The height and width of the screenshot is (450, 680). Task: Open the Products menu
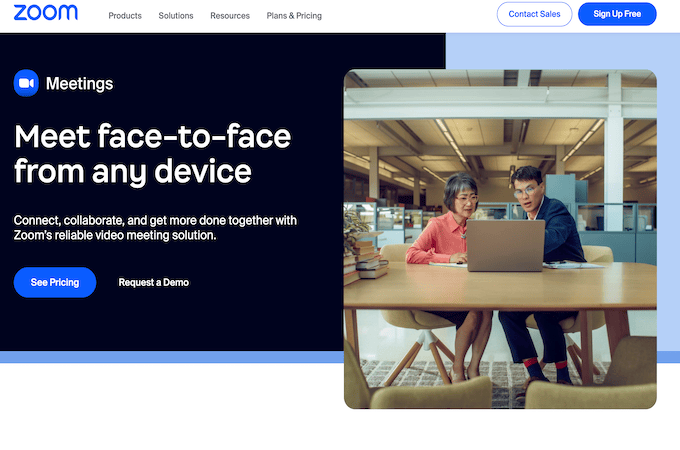[x=125, y=16]
